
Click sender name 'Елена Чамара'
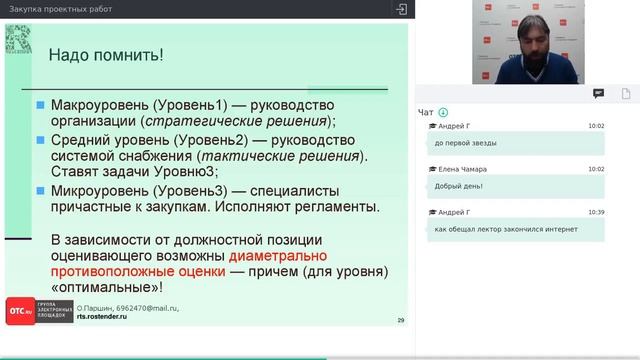coord(462,169)
